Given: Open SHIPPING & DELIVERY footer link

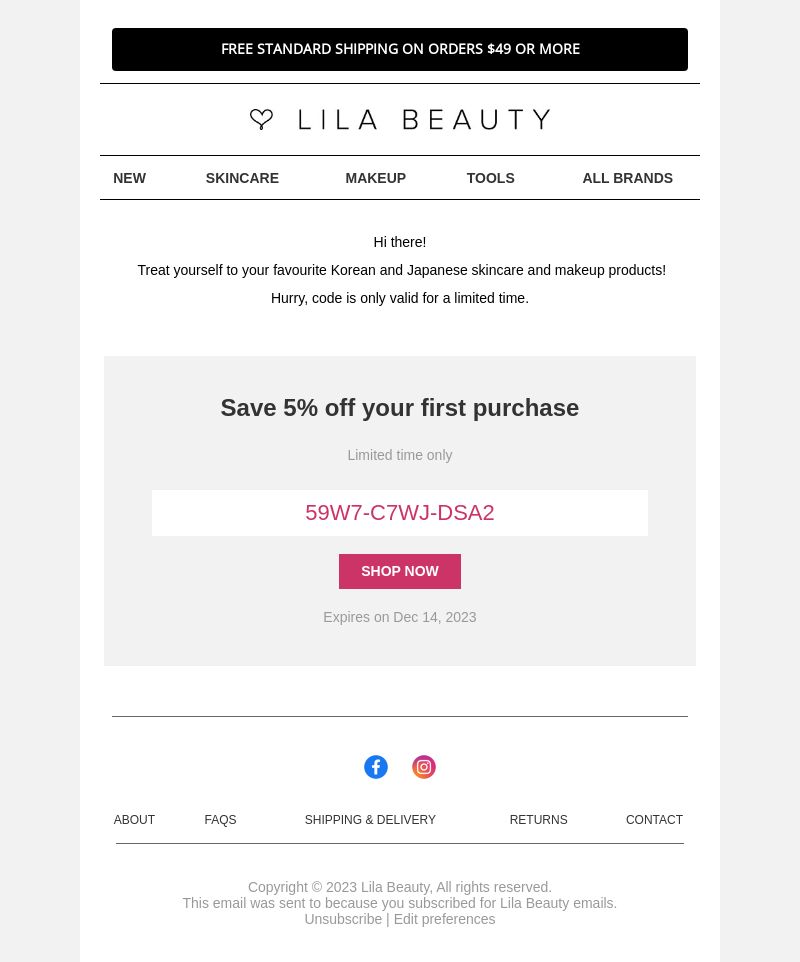Looking at the screenshot, I should tap(370, 820).
